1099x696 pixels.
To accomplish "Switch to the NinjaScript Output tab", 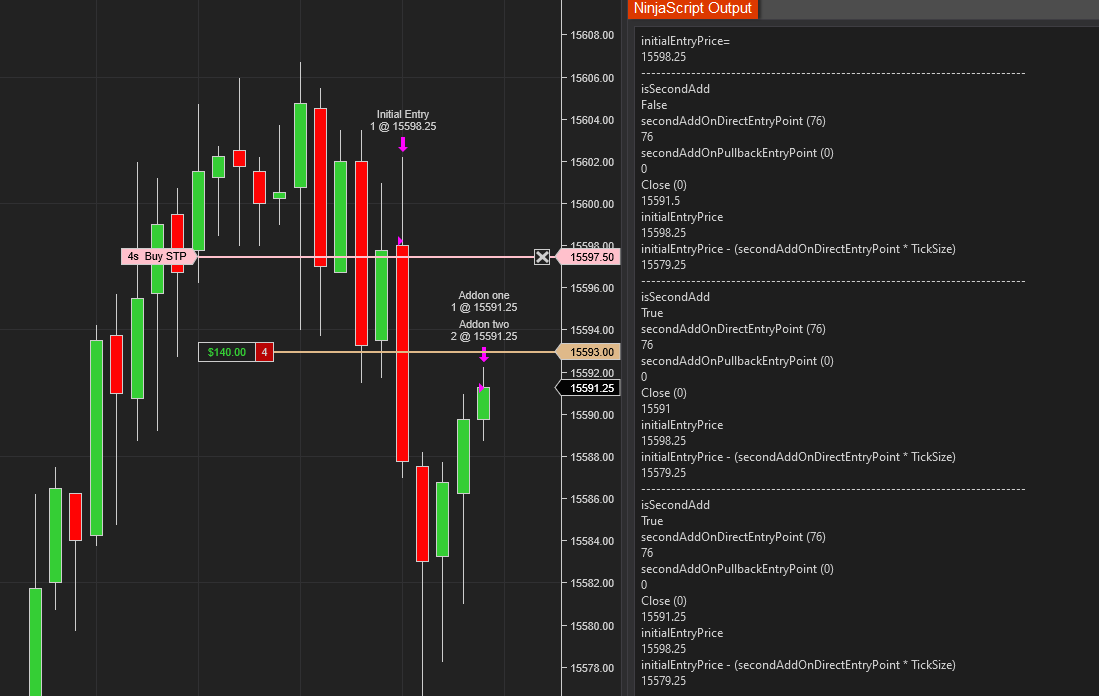I will [x=692, y=8].
